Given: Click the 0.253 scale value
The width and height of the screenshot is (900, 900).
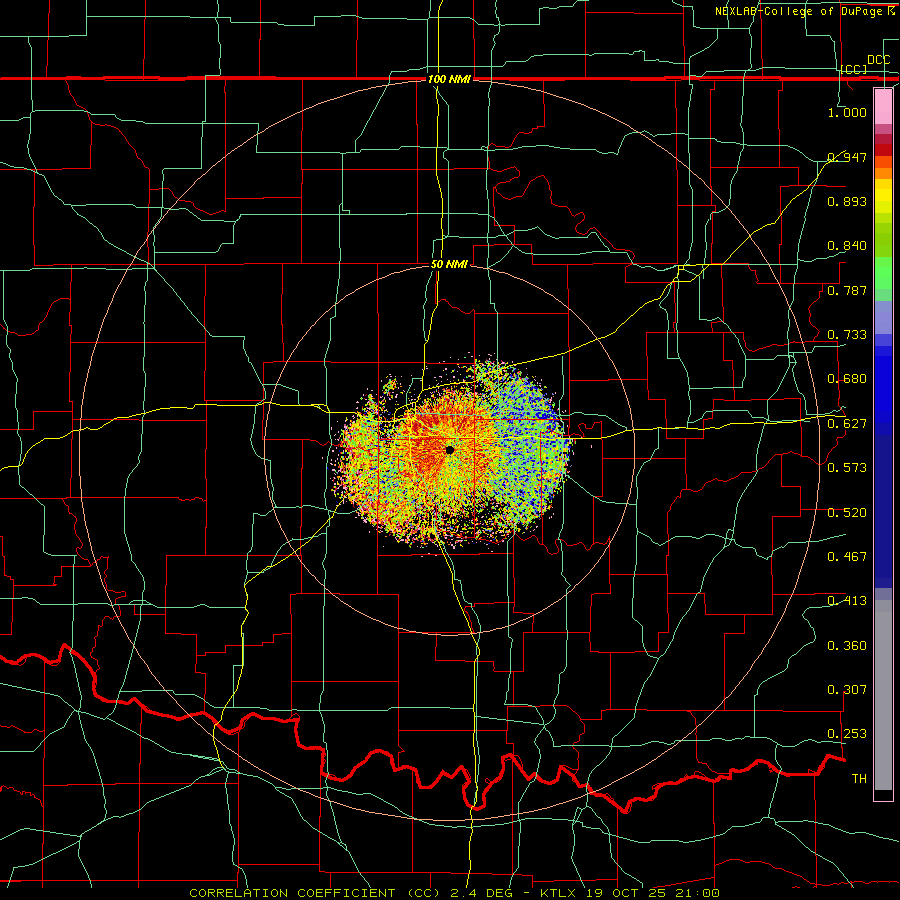Looking at the screenshot, I should click(x=847, y=734).
